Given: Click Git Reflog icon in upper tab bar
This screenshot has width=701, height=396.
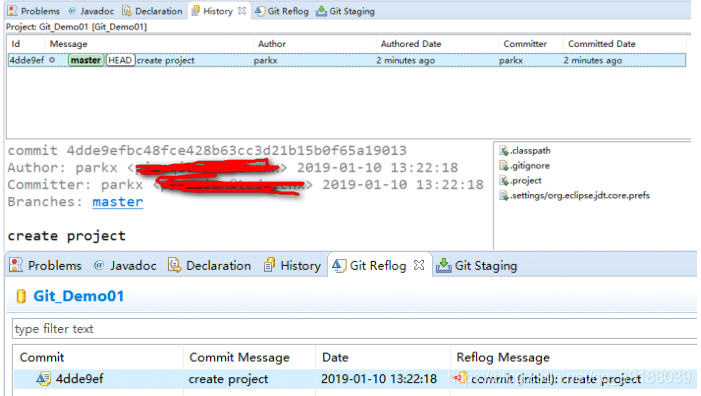Looking at the screenshot, I should 260,11.
